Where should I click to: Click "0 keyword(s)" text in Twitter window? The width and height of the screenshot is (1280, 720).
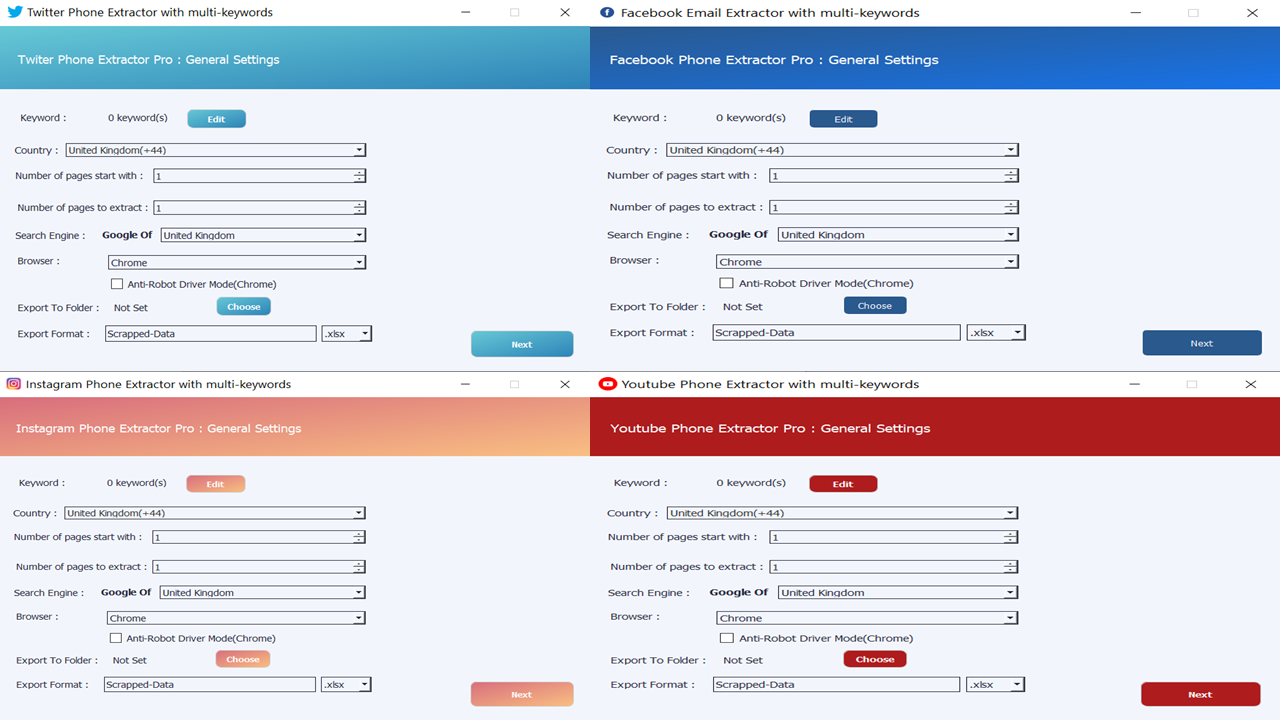pyautogui.click(x=138, y=118)
